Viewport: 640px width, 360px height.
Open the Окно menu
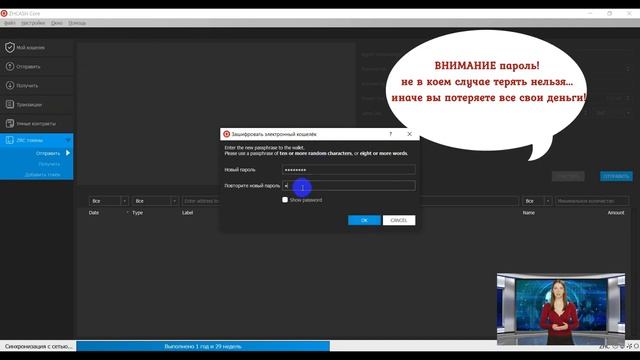(57, 23)
